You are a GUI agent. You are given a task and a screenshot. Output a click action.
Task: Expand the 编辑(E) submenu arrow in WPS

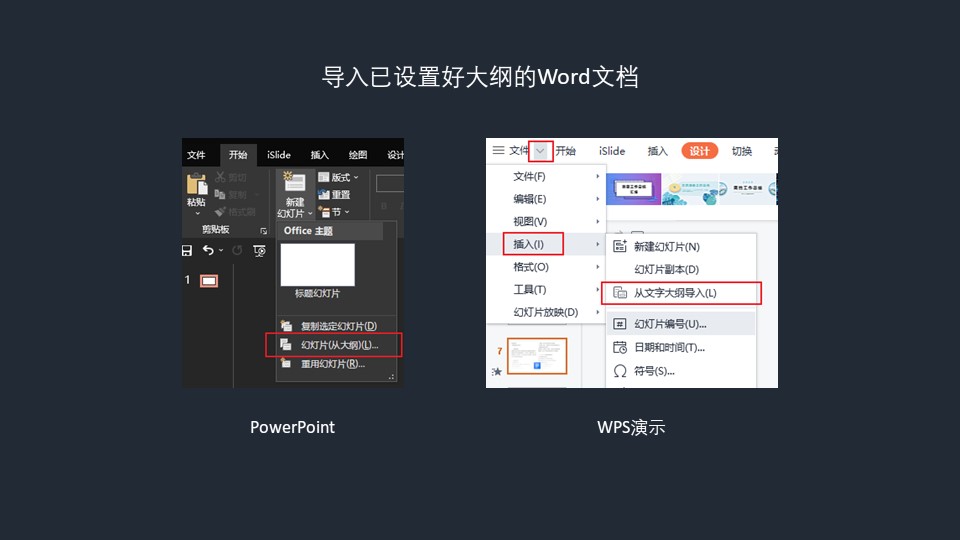tap(598, 199)
